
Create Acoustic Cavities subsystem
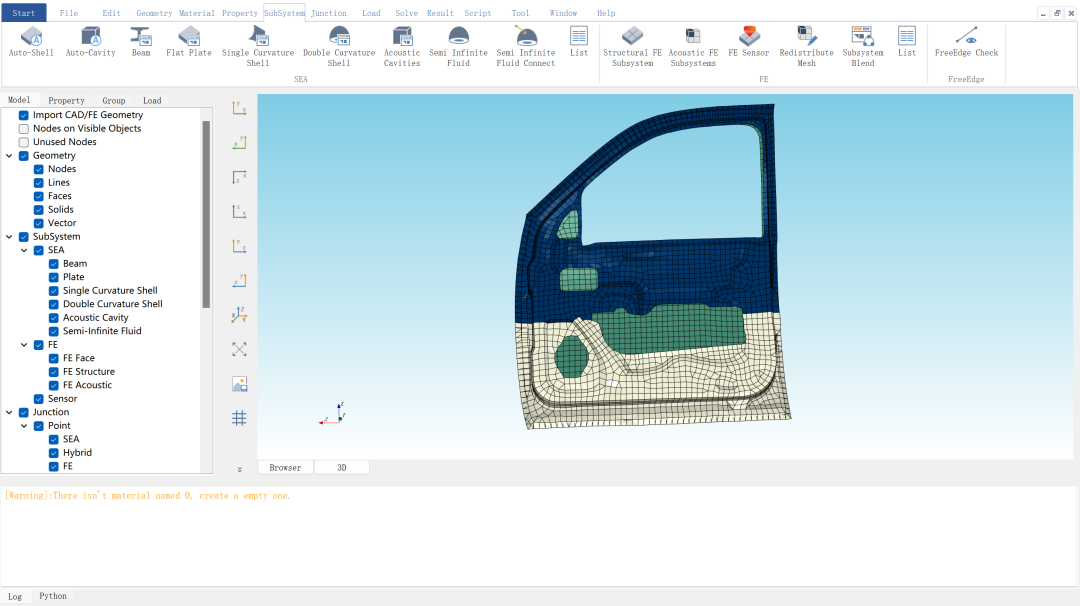(x=402, y=46)
